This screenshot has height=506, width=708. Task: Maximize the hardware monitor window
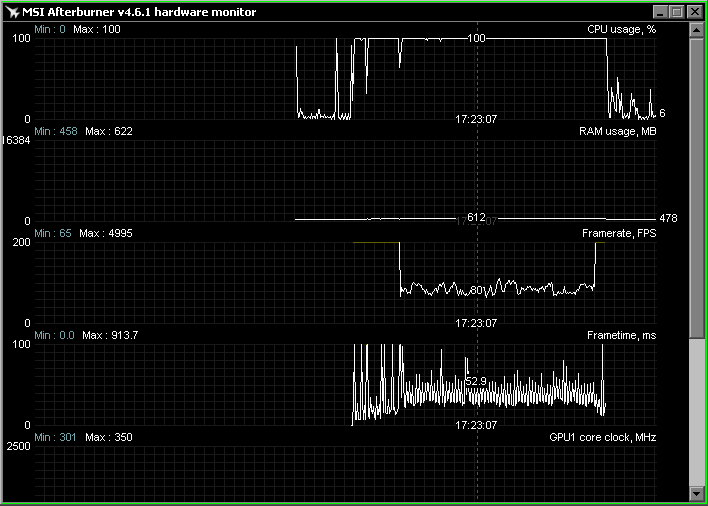coord(676,12)
